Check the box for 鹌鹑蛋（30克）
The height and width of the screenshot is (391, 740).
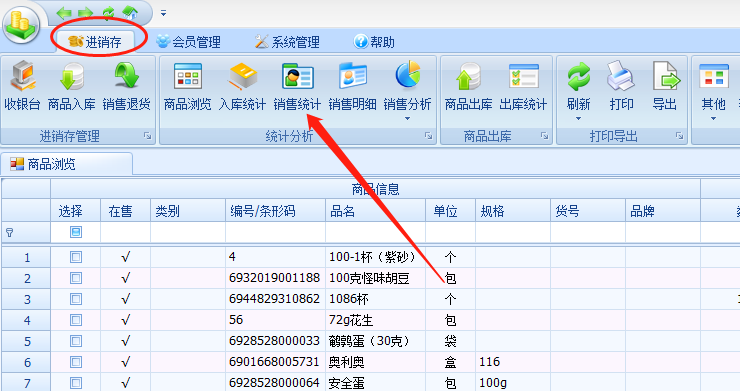[76, 341]
